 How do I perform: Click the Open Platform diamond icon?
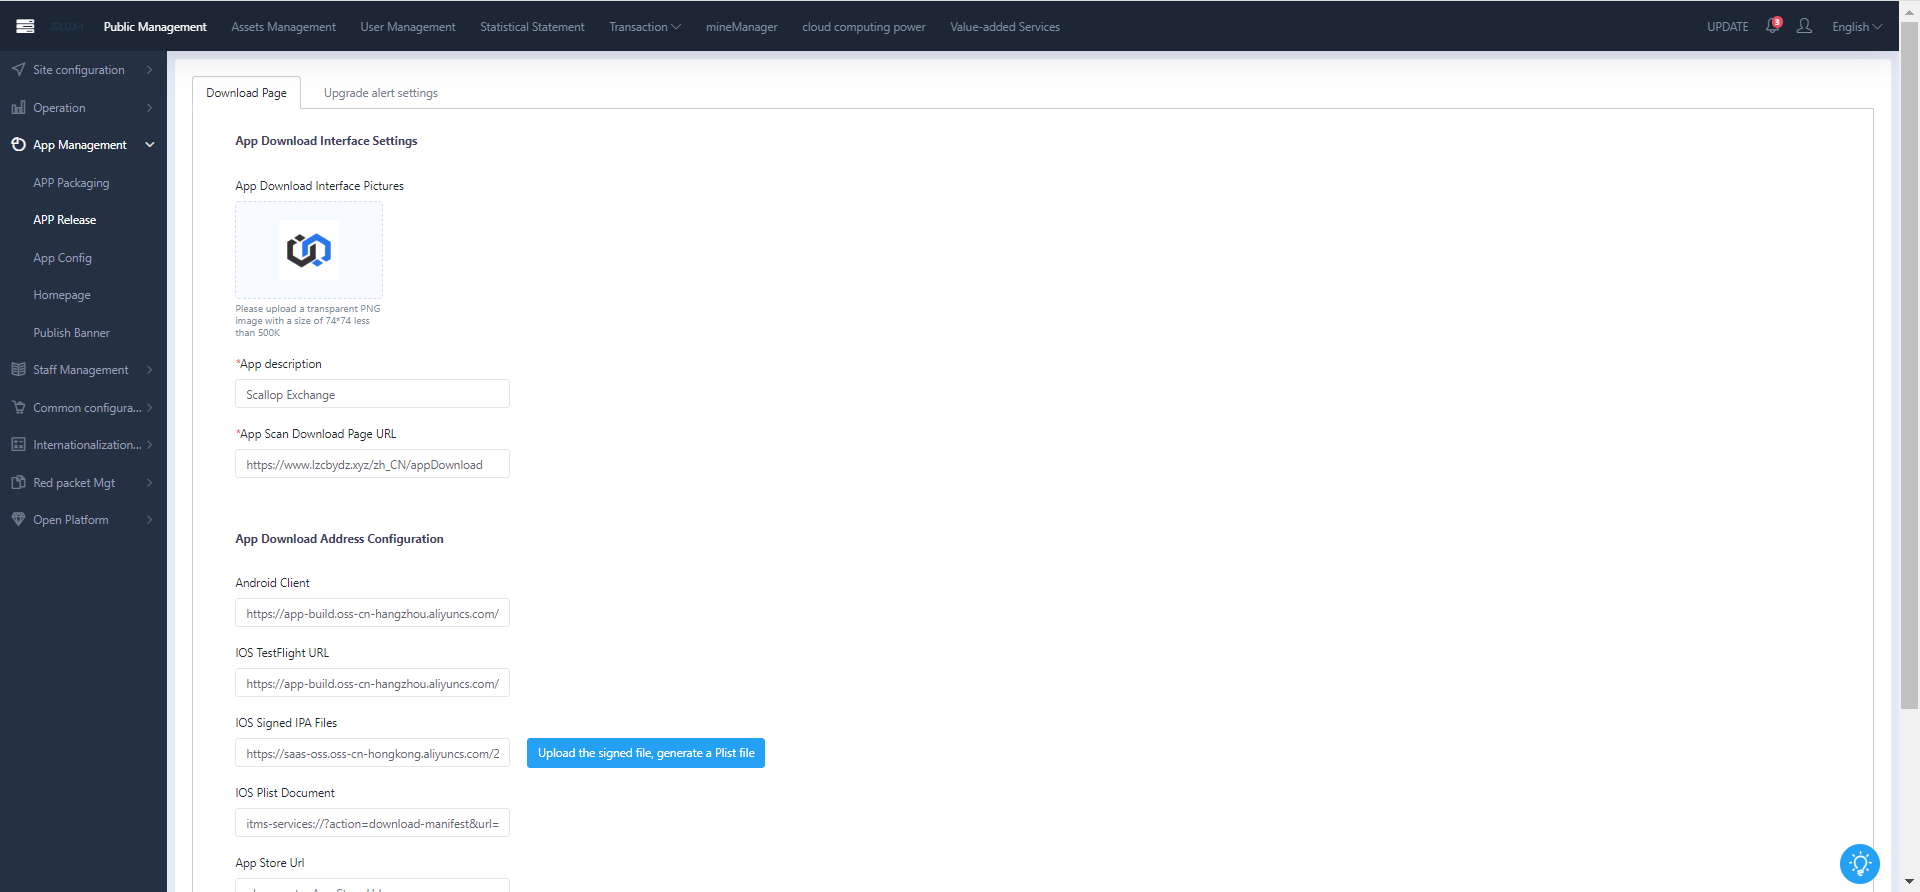(18, 519)
